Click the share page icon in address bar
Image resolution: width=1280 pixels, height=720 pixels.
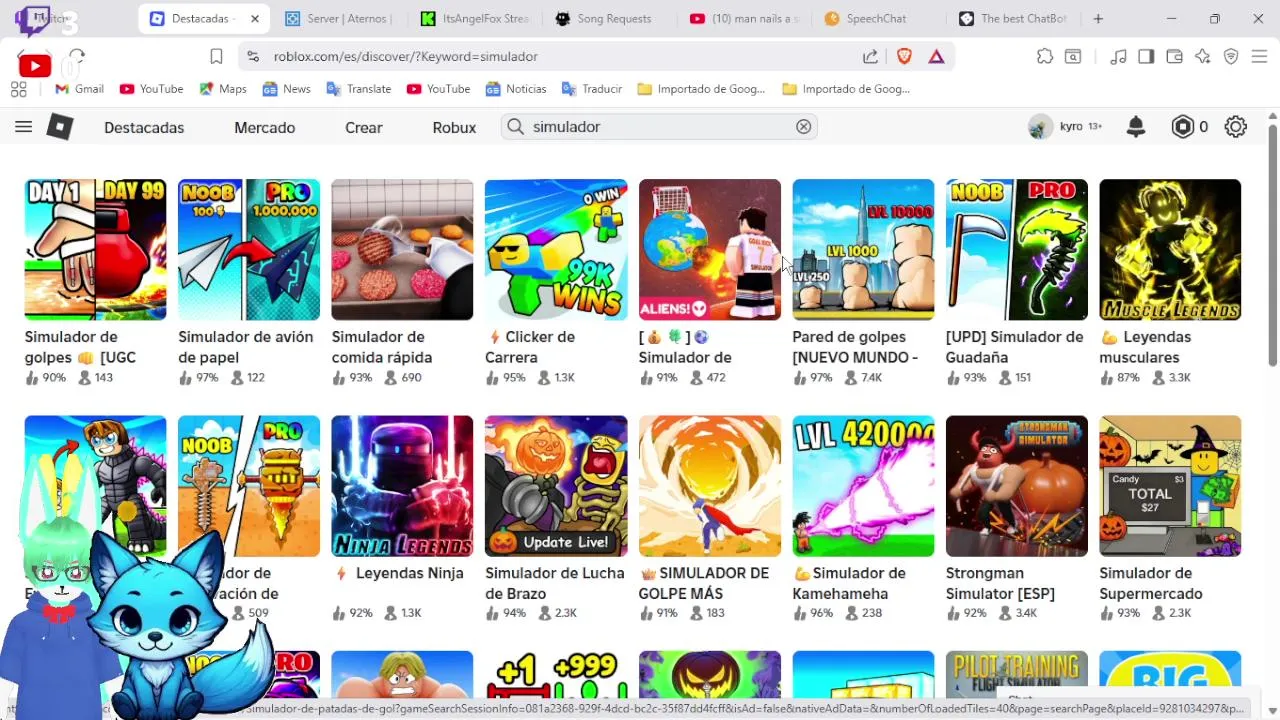870,57
